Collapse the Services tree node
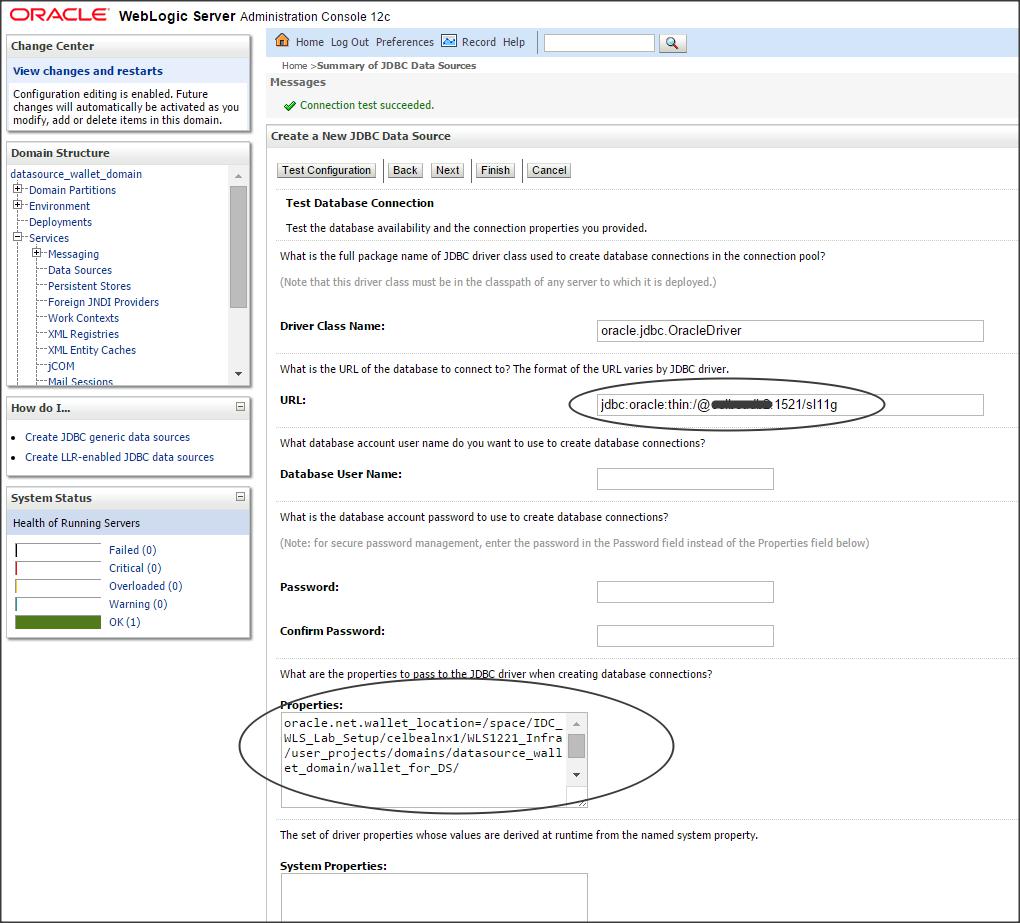The width and height of the screenshot is (1020, 923). point(18,237)
